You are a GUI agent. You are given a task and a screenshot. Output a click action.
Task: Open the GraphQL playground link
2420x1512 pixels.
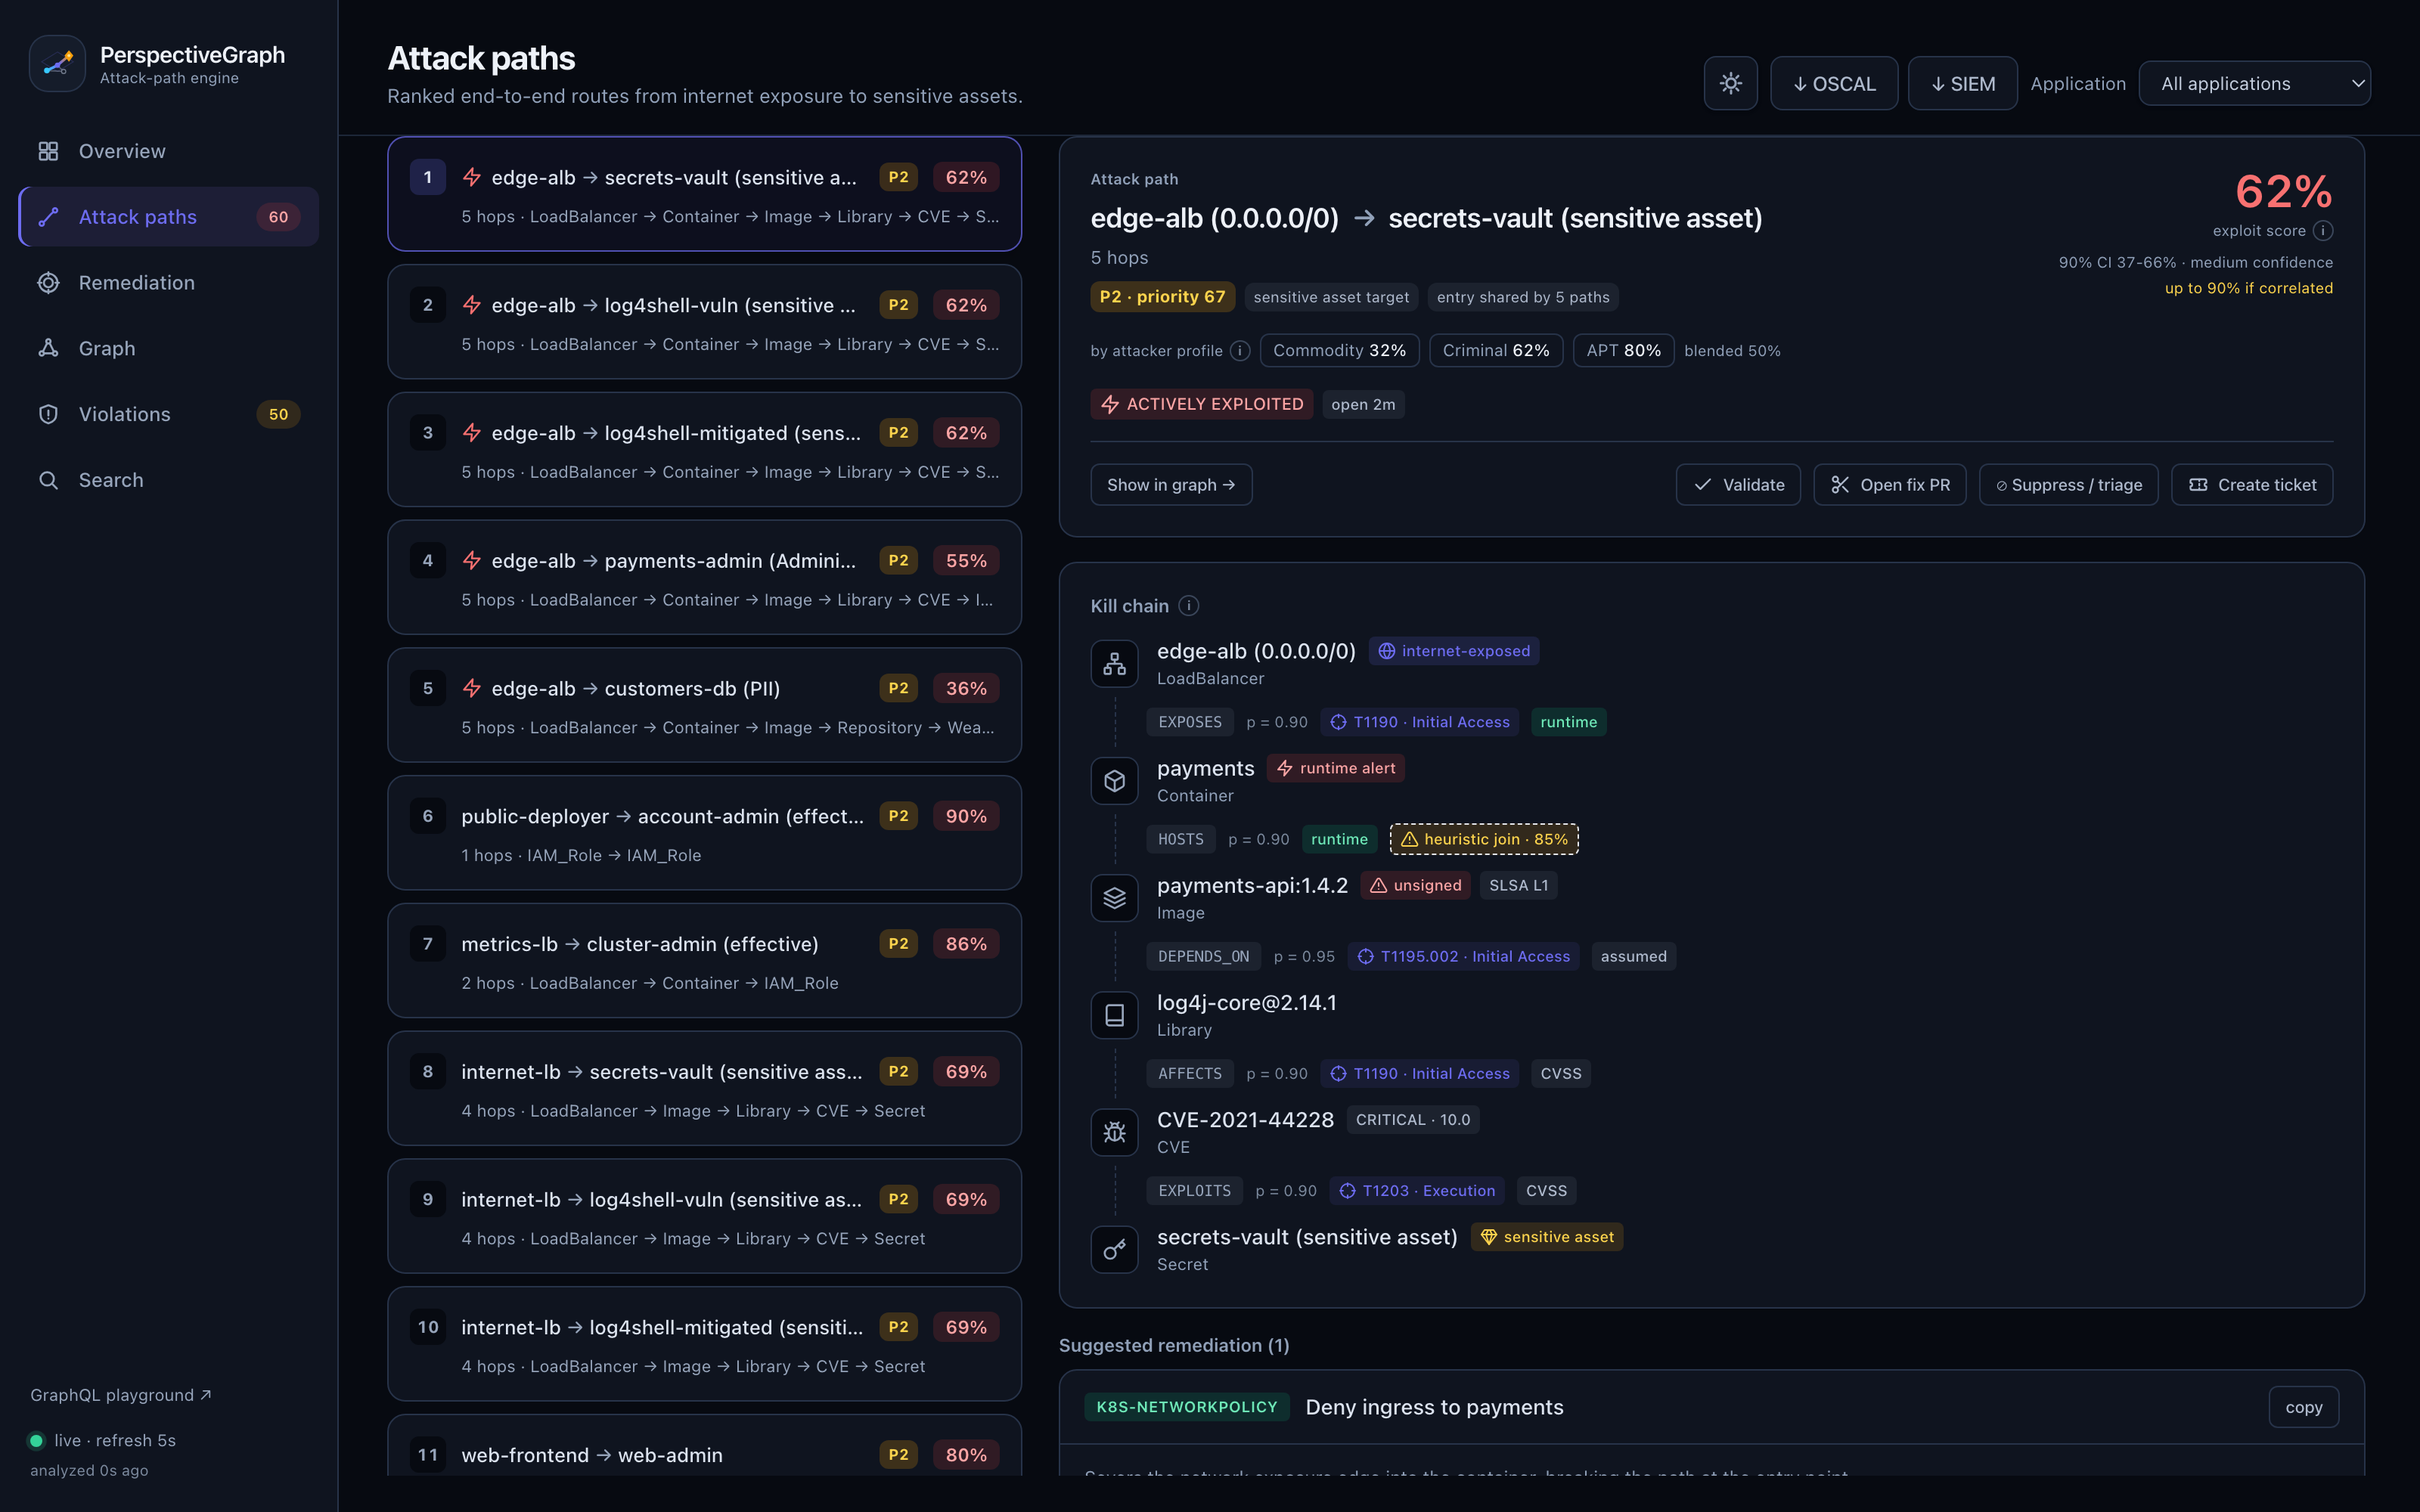point(120,1395)
